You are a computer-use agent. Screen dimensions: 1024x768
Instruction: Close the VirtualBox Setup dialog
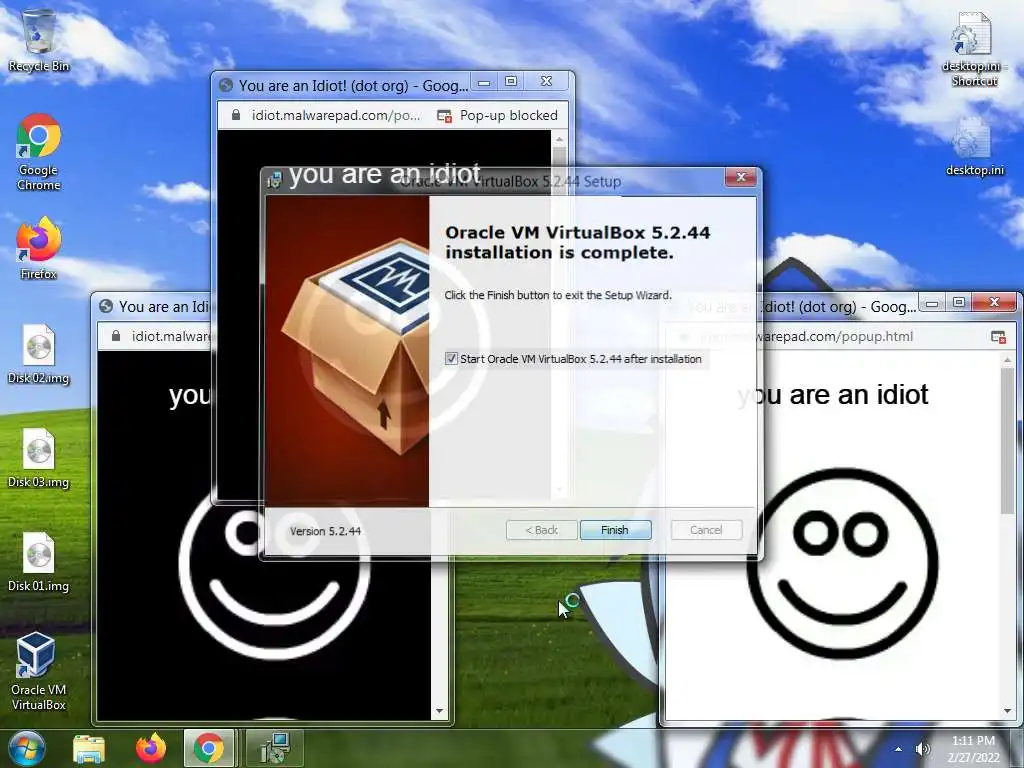pyautogui.click(x=741, y=177)
